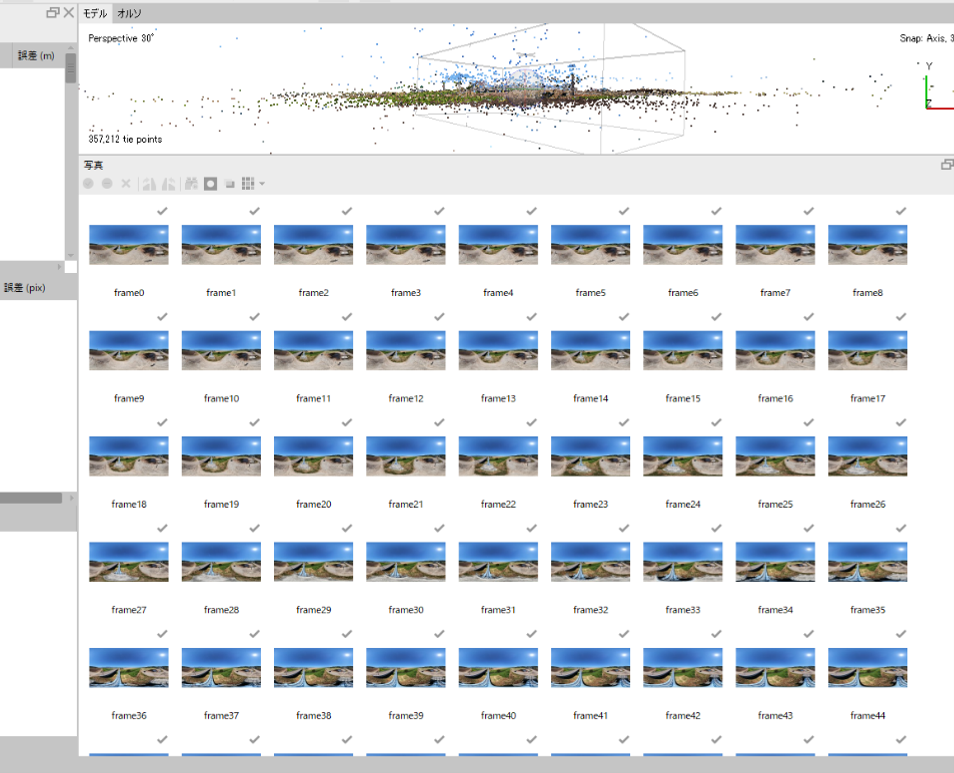
Task: Click the "frame11" label
Action: pos(313,398)
